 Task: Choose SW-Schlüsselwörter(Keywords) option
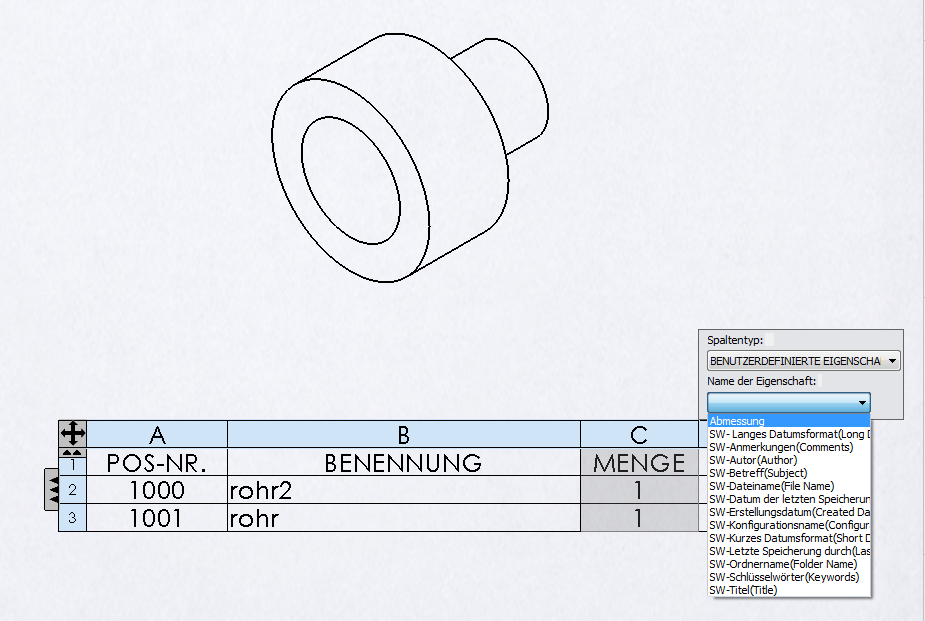[789, 577]
